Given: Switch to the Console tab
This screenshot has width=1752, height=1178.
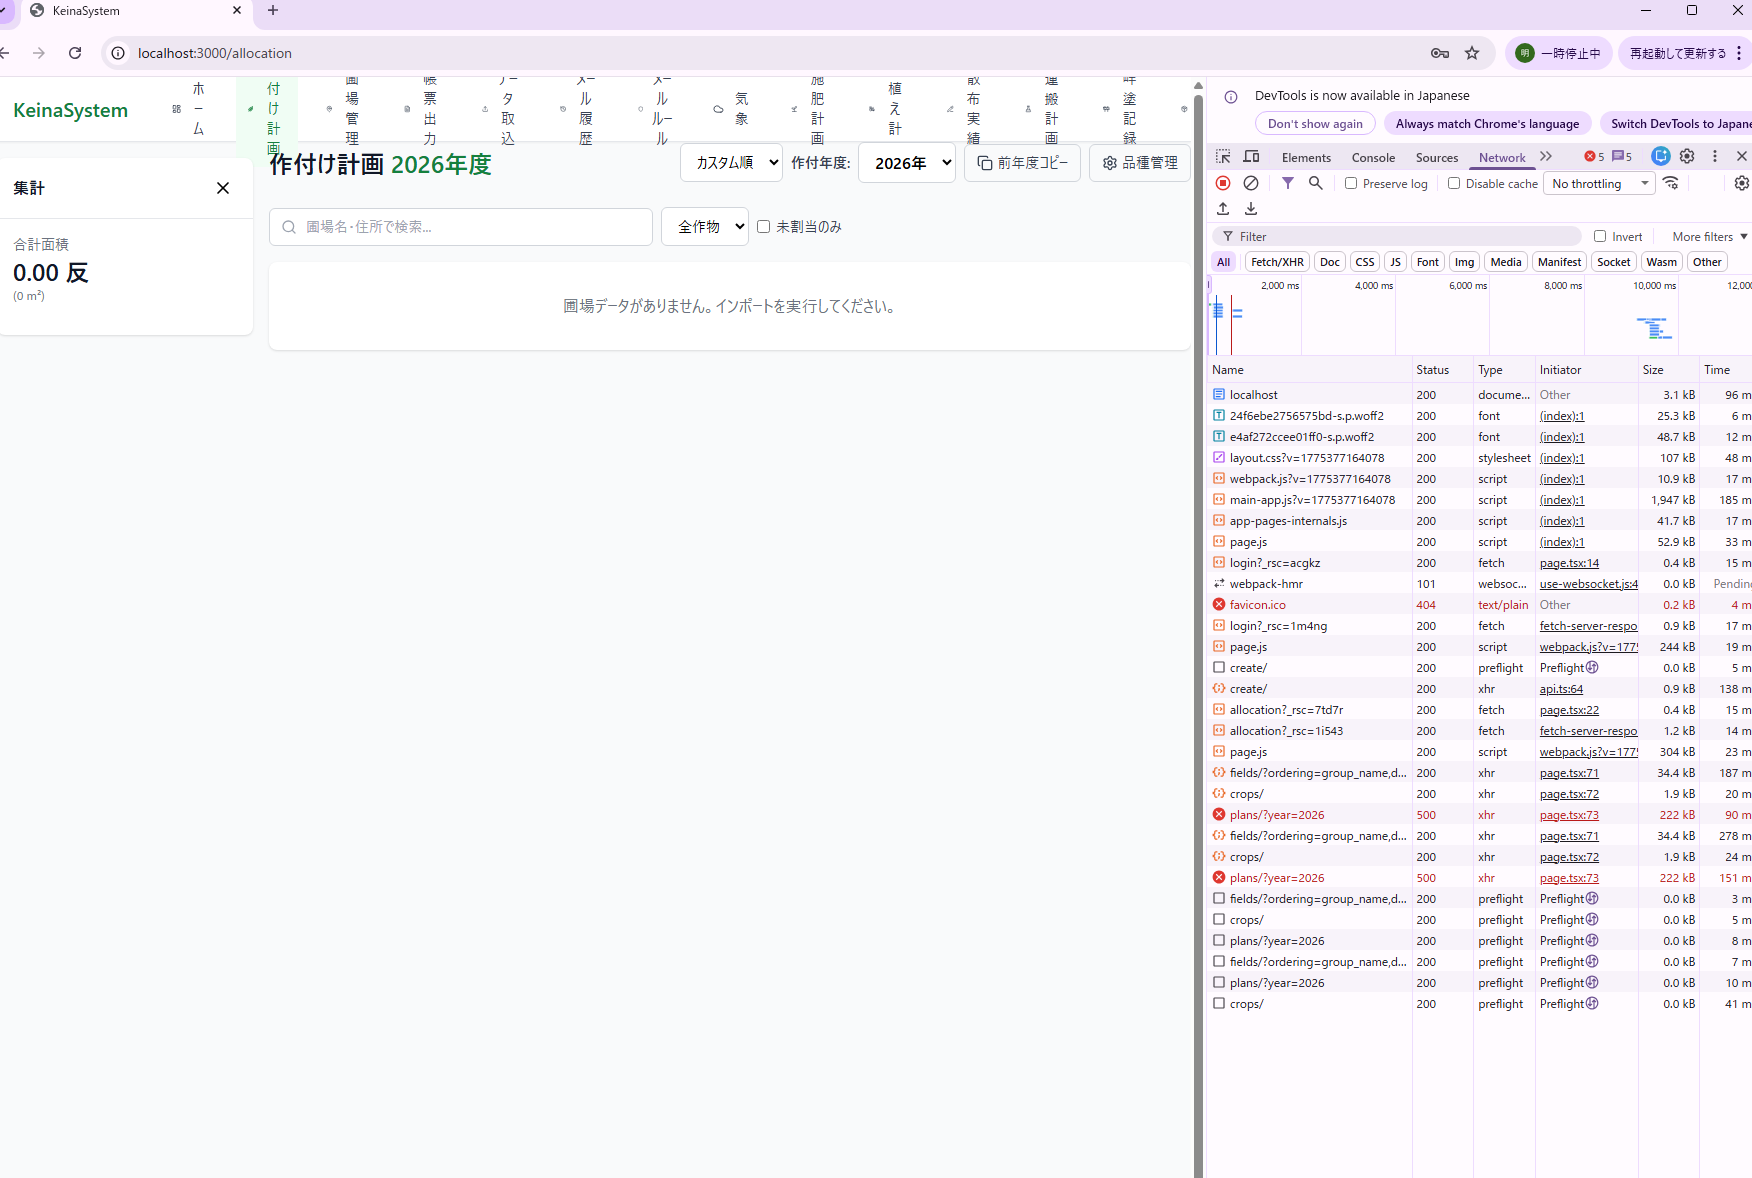Looking at the screenshot, I should click(x=1373, y=157).
